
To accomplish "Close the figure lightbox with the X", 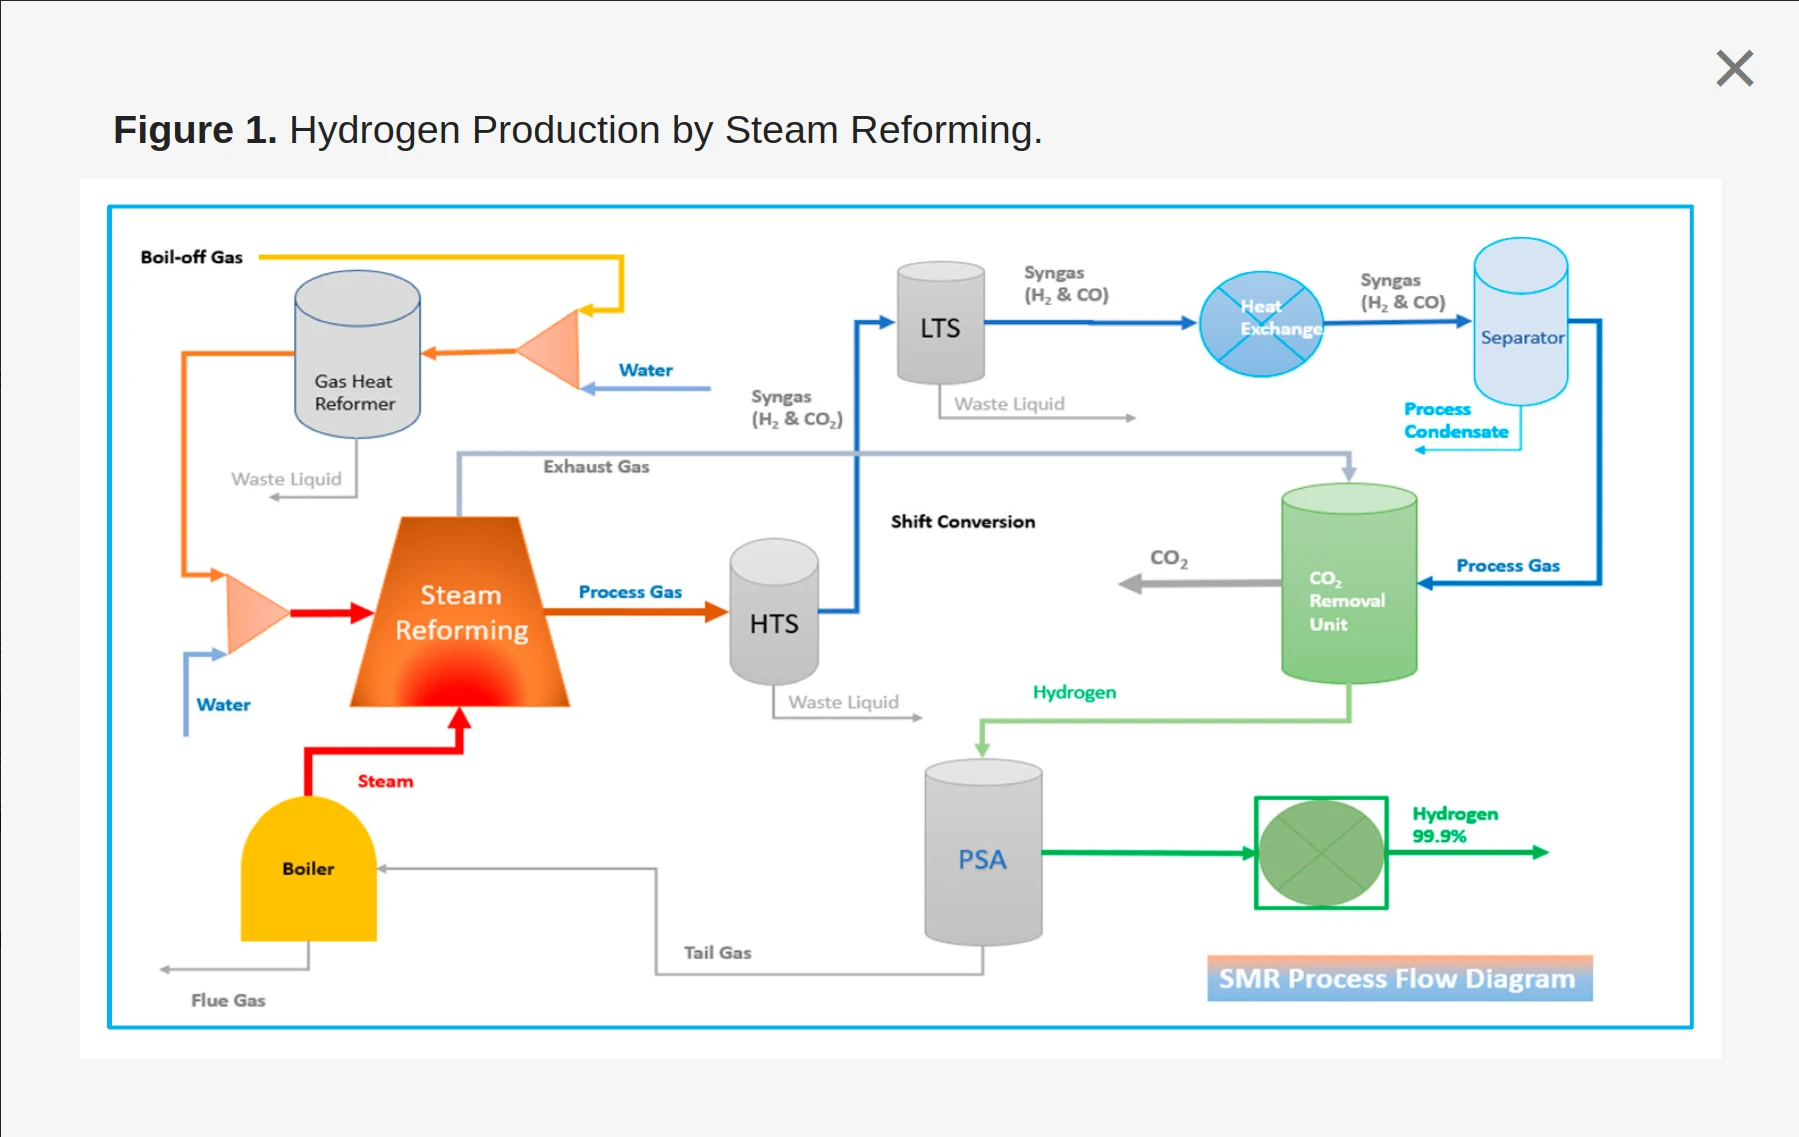I will [1734, 69].
